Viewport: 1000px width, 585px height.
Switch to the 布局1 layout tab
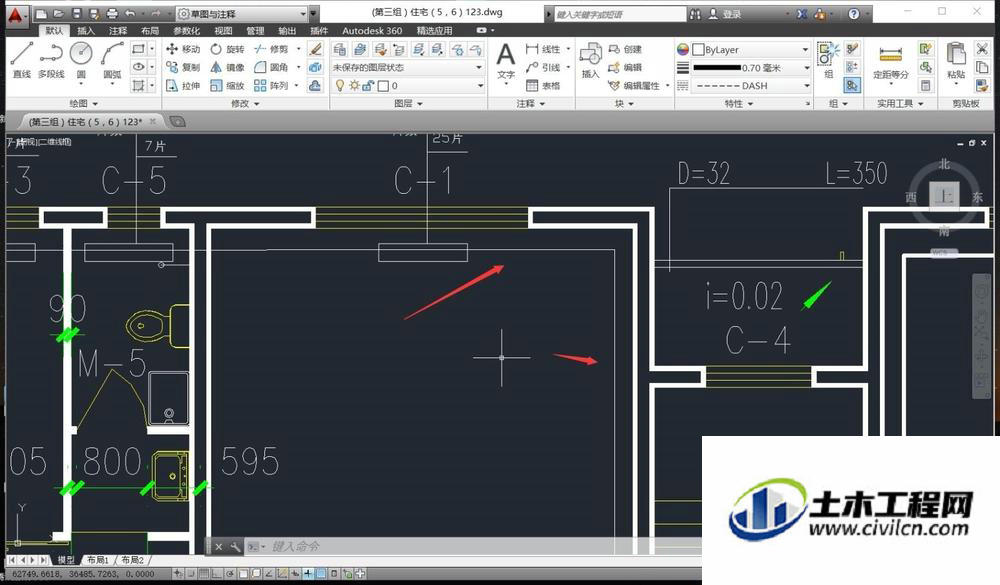pyautogui.click(x=98, y=559)
